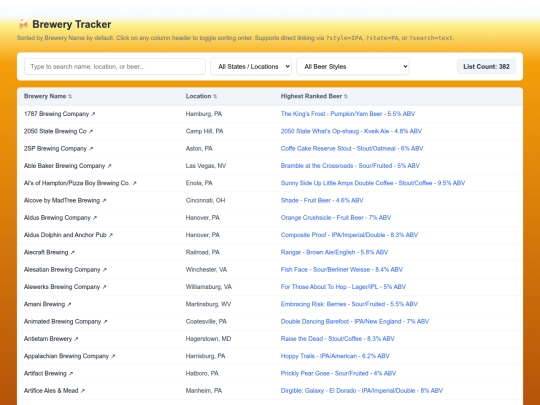Screen dimensions: 540x405
Task: Open Amani Brewing external link arrow
Action: coord(69,304)
